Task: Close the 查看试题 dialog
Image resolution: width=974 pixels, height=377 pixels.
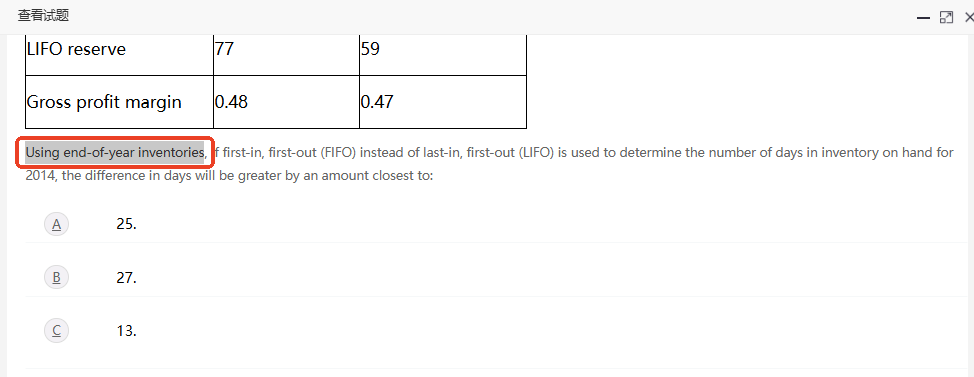Action: (968, 17)
